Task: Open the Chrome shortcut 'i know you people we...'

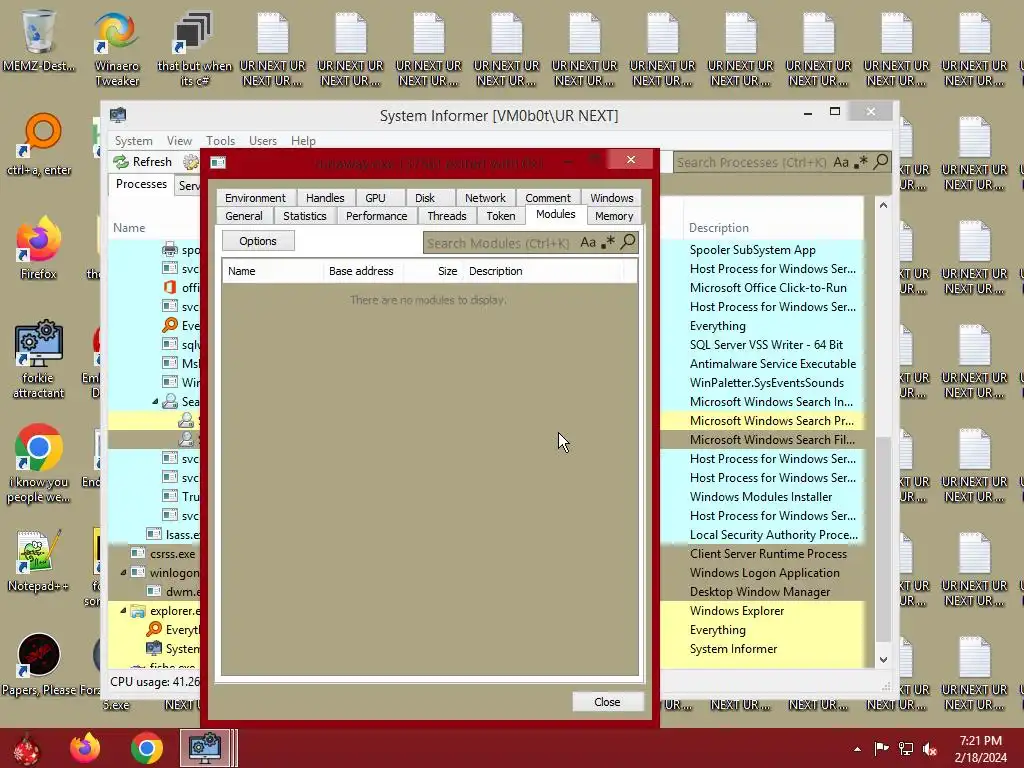Action: 39,464
